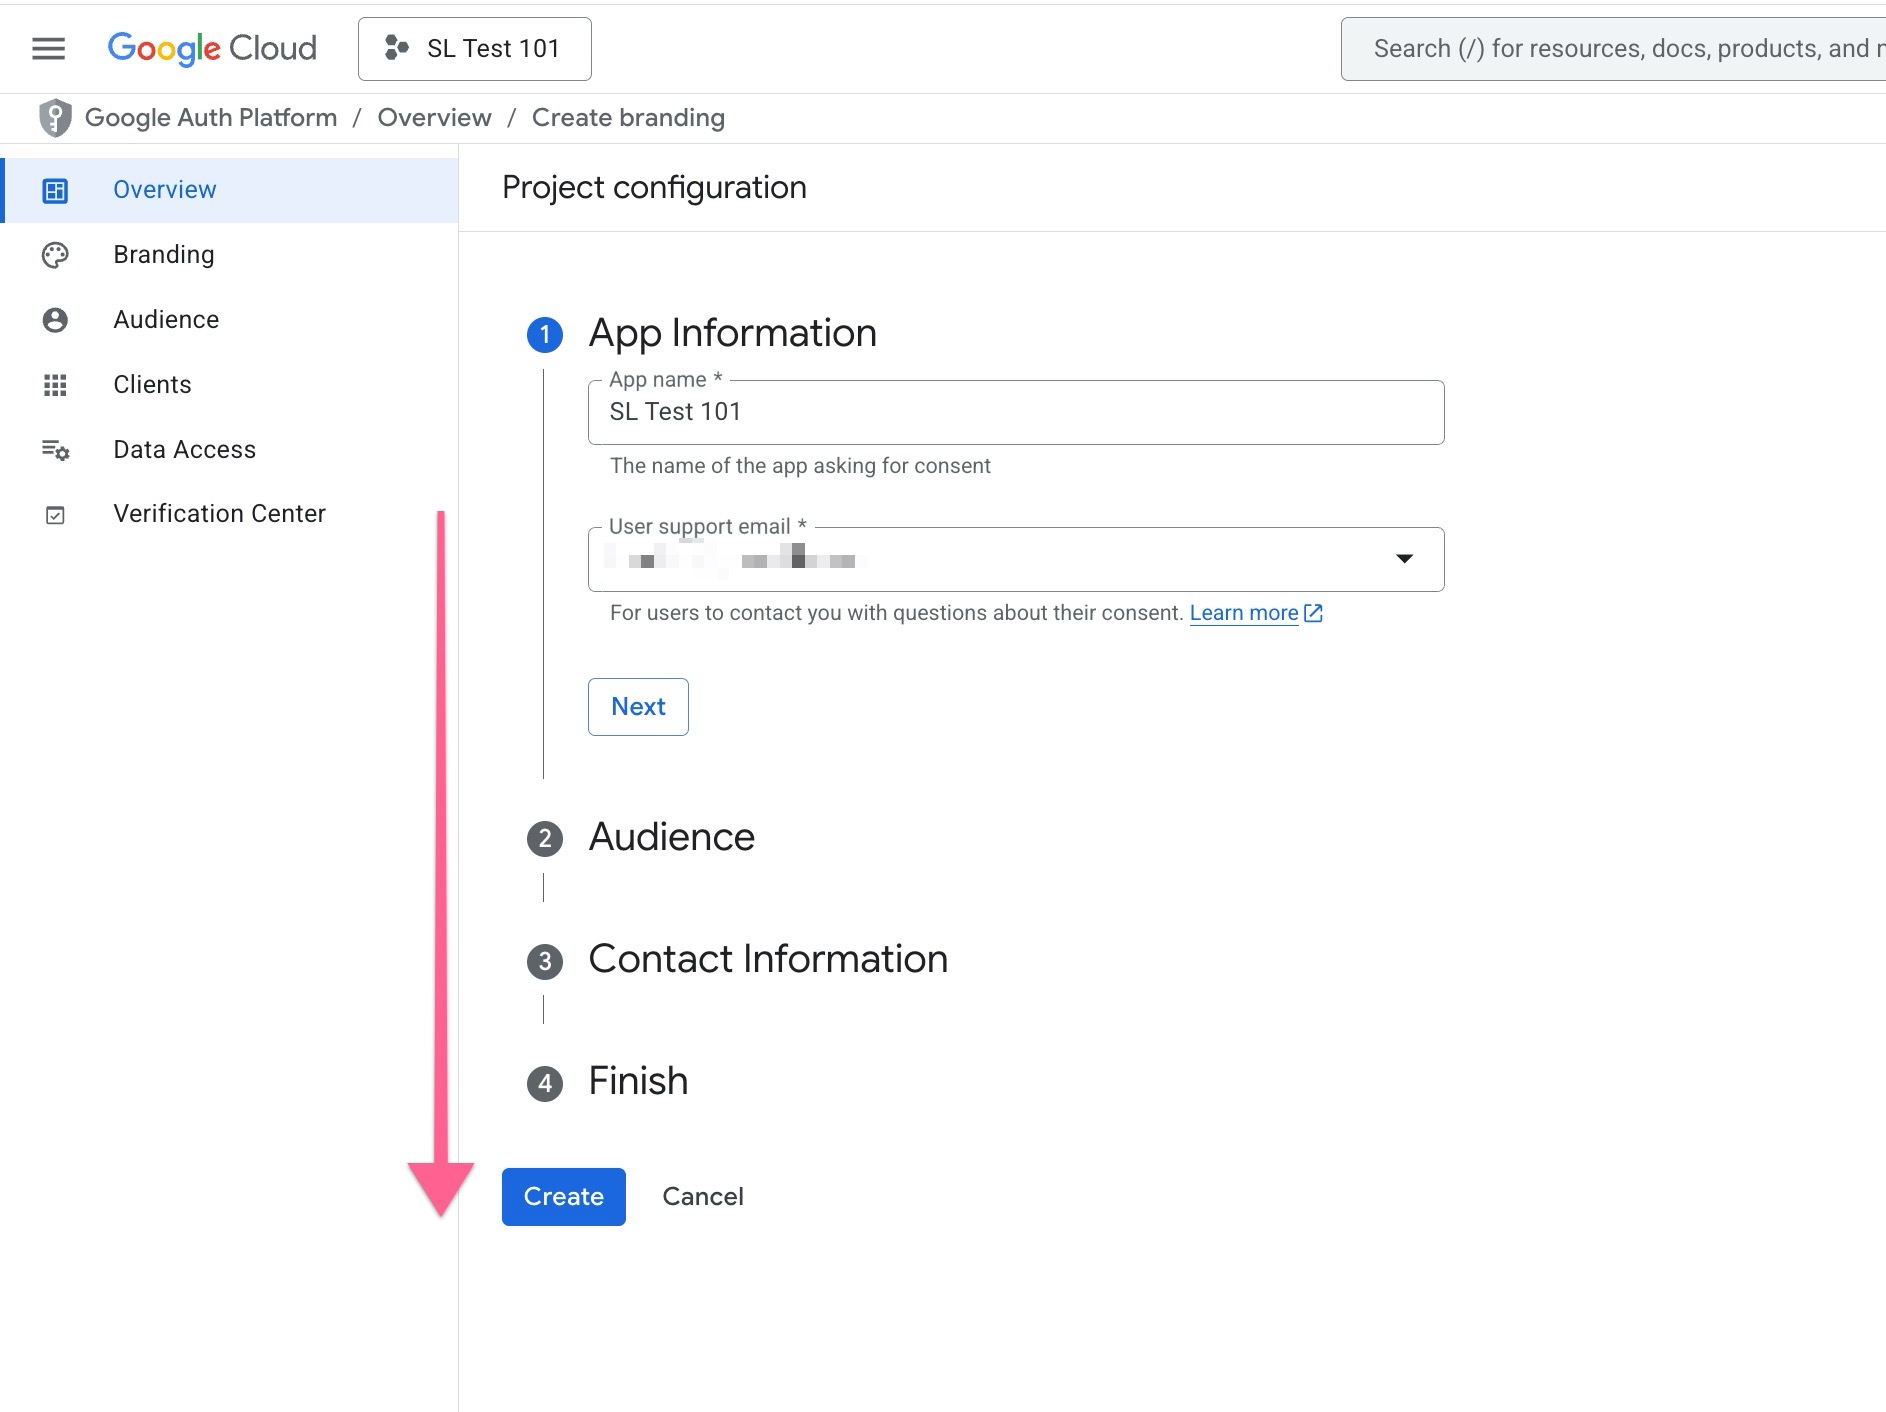Click the Audience person icon
The height and width of the screenshot is (1412, 1886).
55,320
